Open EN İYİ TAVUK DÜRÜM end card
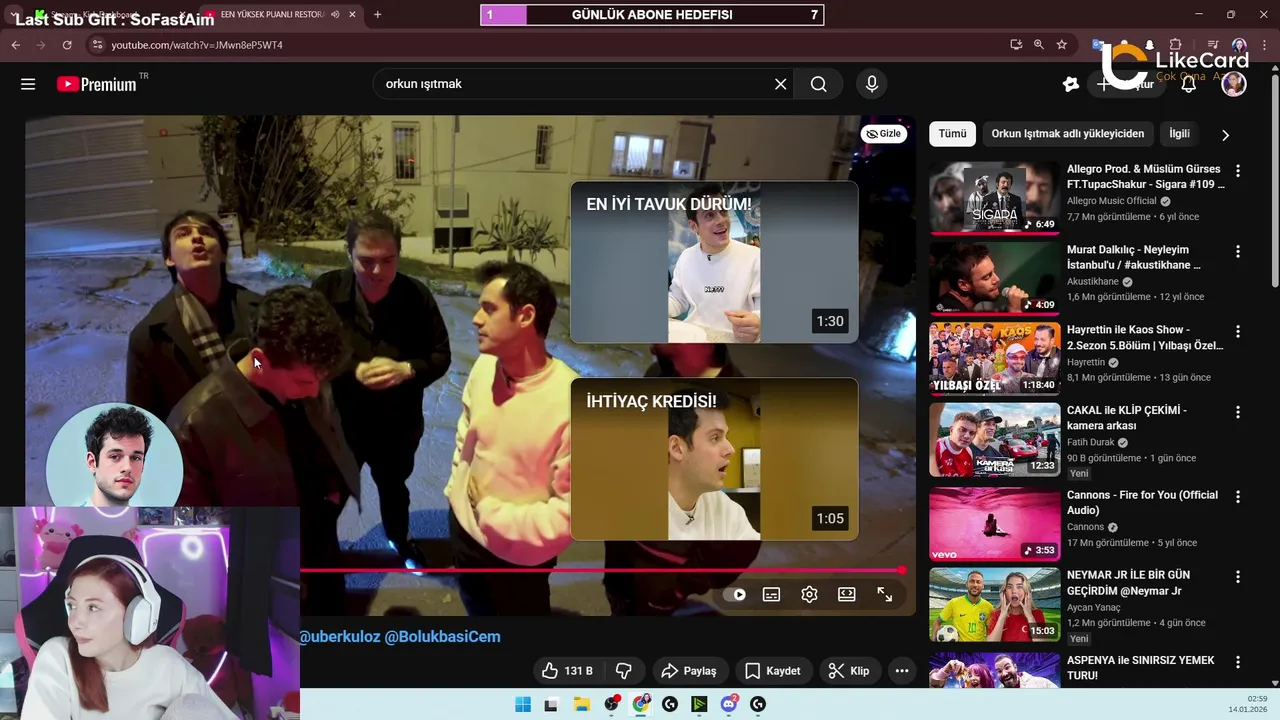 [x=714, y=262]
